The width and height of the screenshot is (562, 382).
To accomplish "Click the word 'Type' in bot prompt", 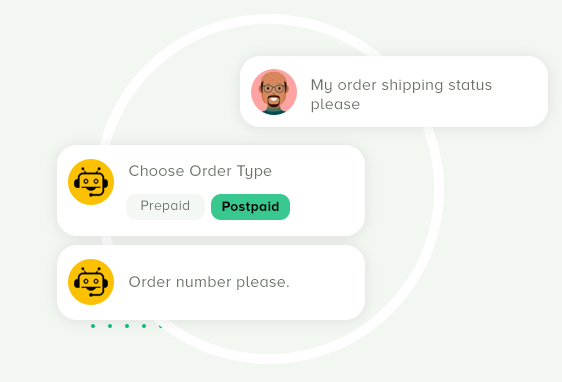I will click(254, 172).
